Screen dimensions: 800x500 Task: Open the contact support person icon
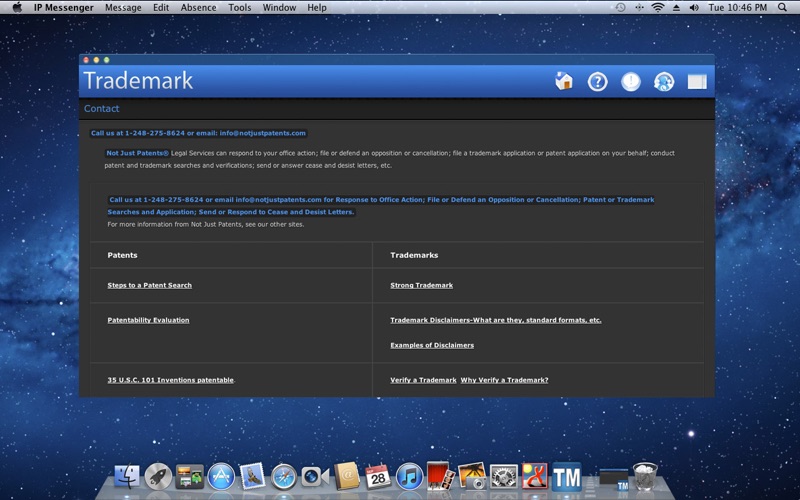(664, 82)
